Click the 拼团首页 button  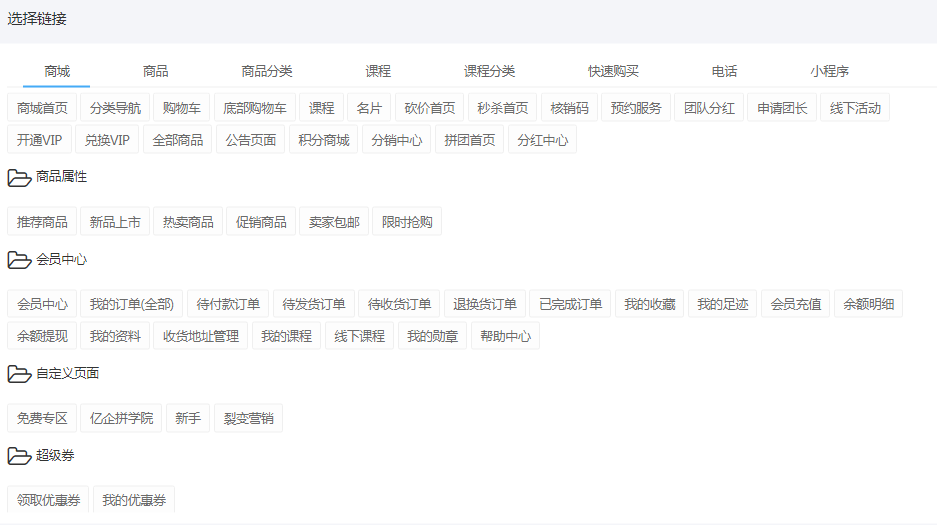pos(469,140)
